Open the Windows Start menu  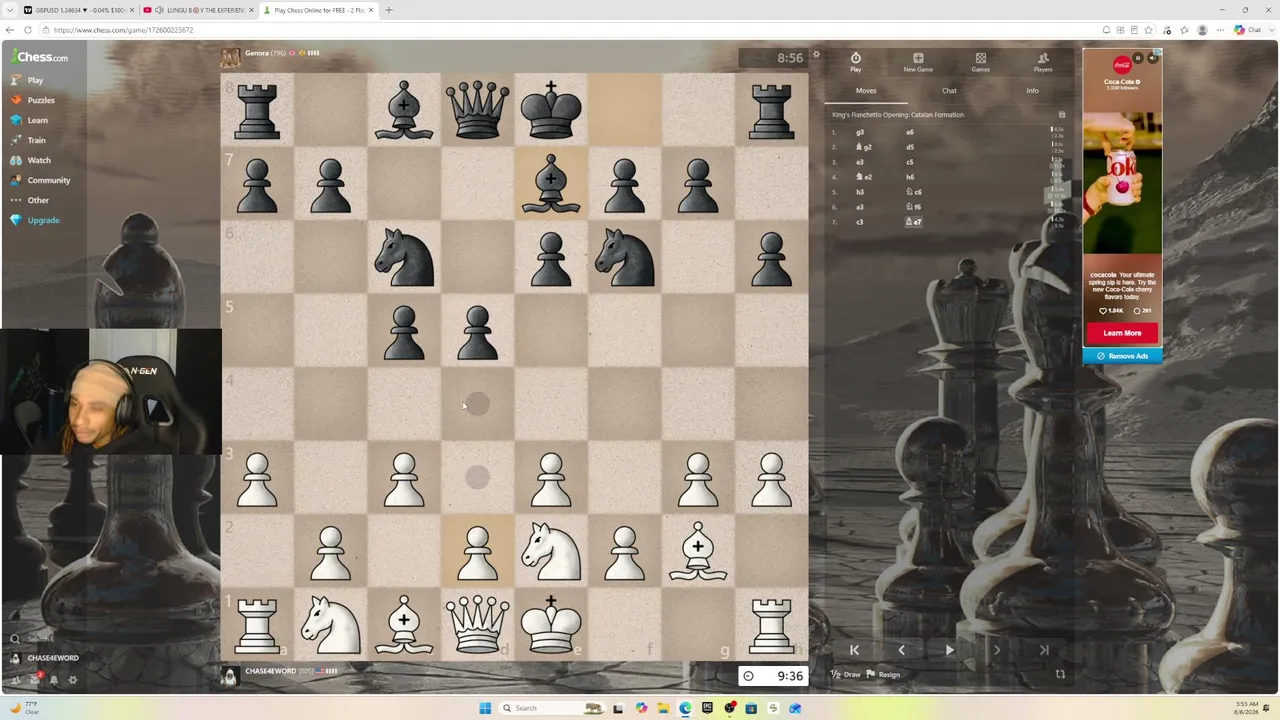click(485, 708)
